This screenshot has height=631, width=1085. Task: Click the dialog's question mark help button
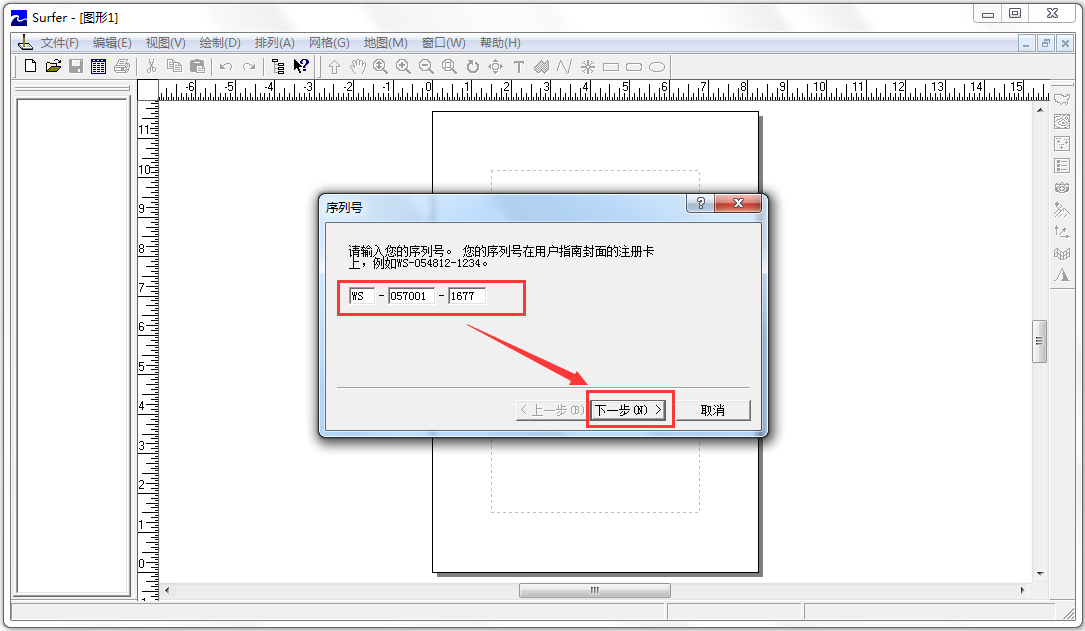pos(701,203)
